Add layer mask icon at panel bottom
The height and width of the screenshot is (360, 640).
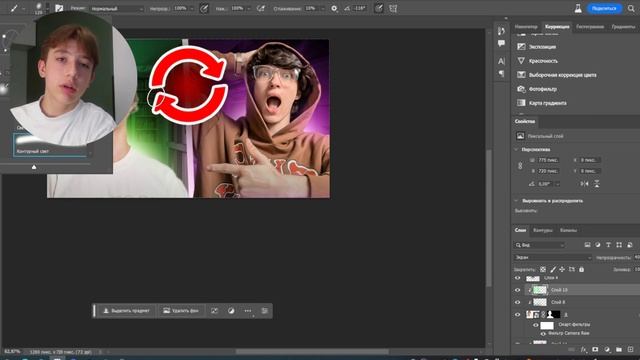pyautogui.click(x=595, y=349)
